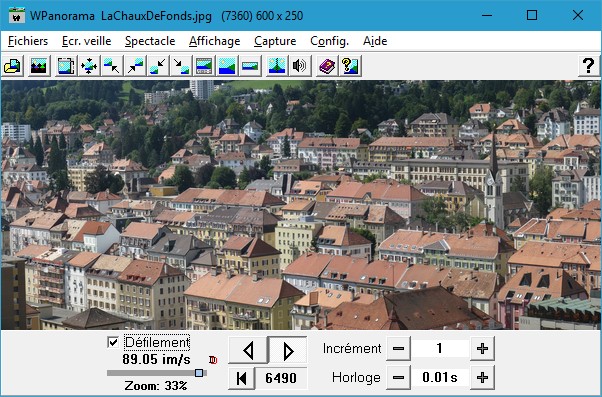The height and width of the screenshot is (397, 602).
Task: Click the WPanorama app icon in title bar
Action: (17, 16)
